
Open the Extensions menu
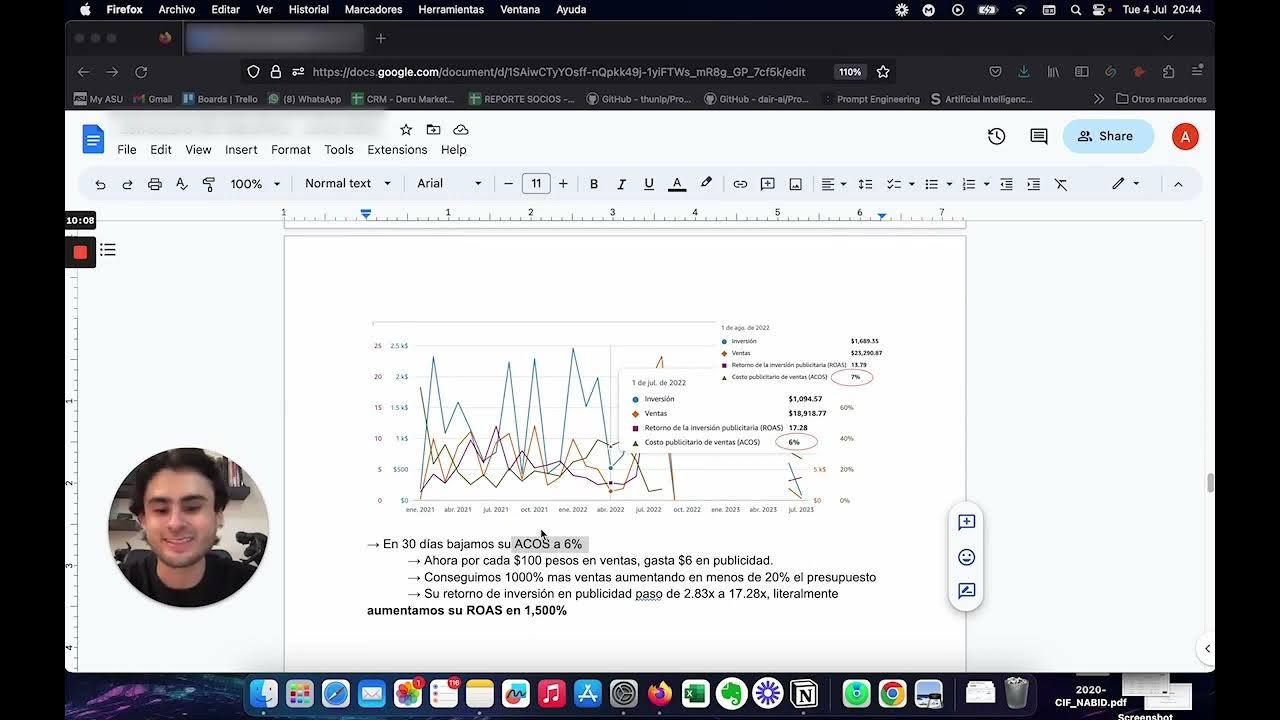[x=397, y=150]
